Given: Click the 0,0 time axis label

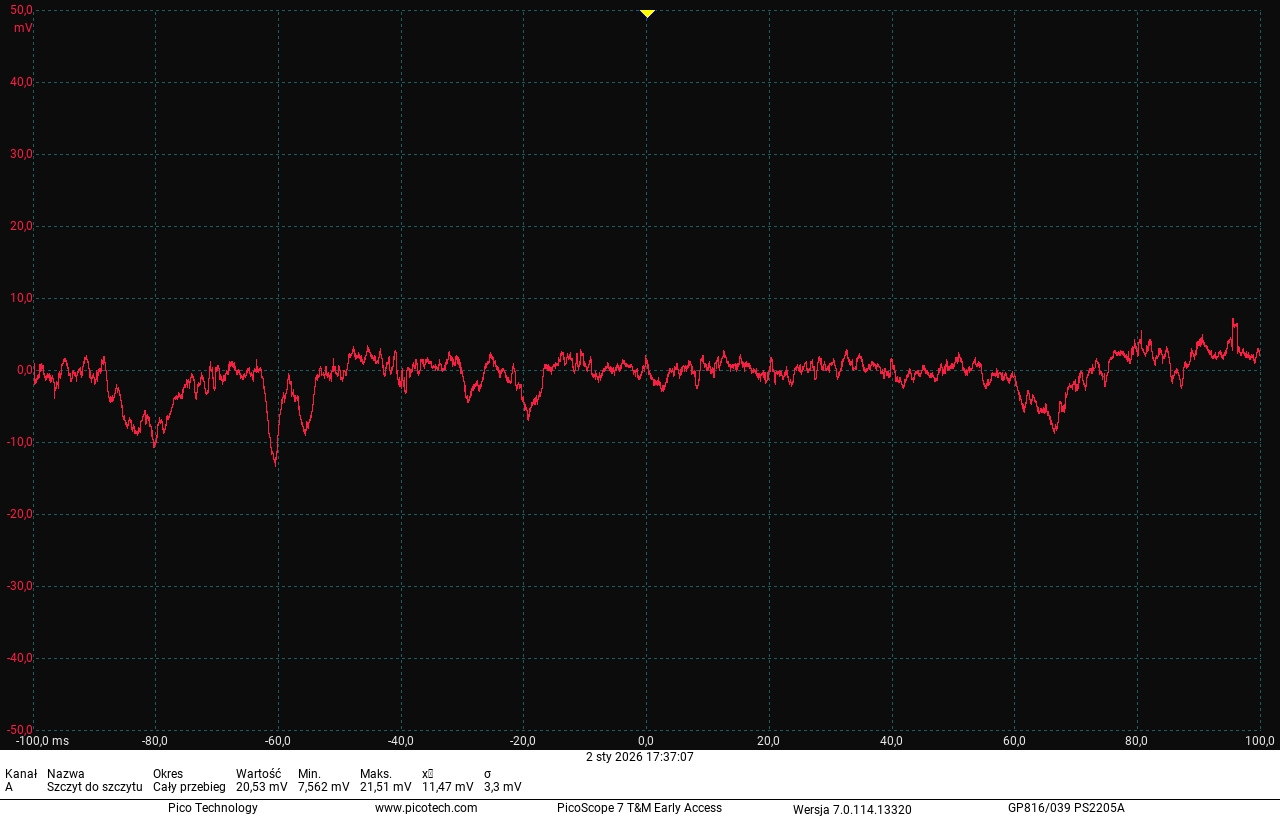Looking at the screenshot, I should [647, 741].
